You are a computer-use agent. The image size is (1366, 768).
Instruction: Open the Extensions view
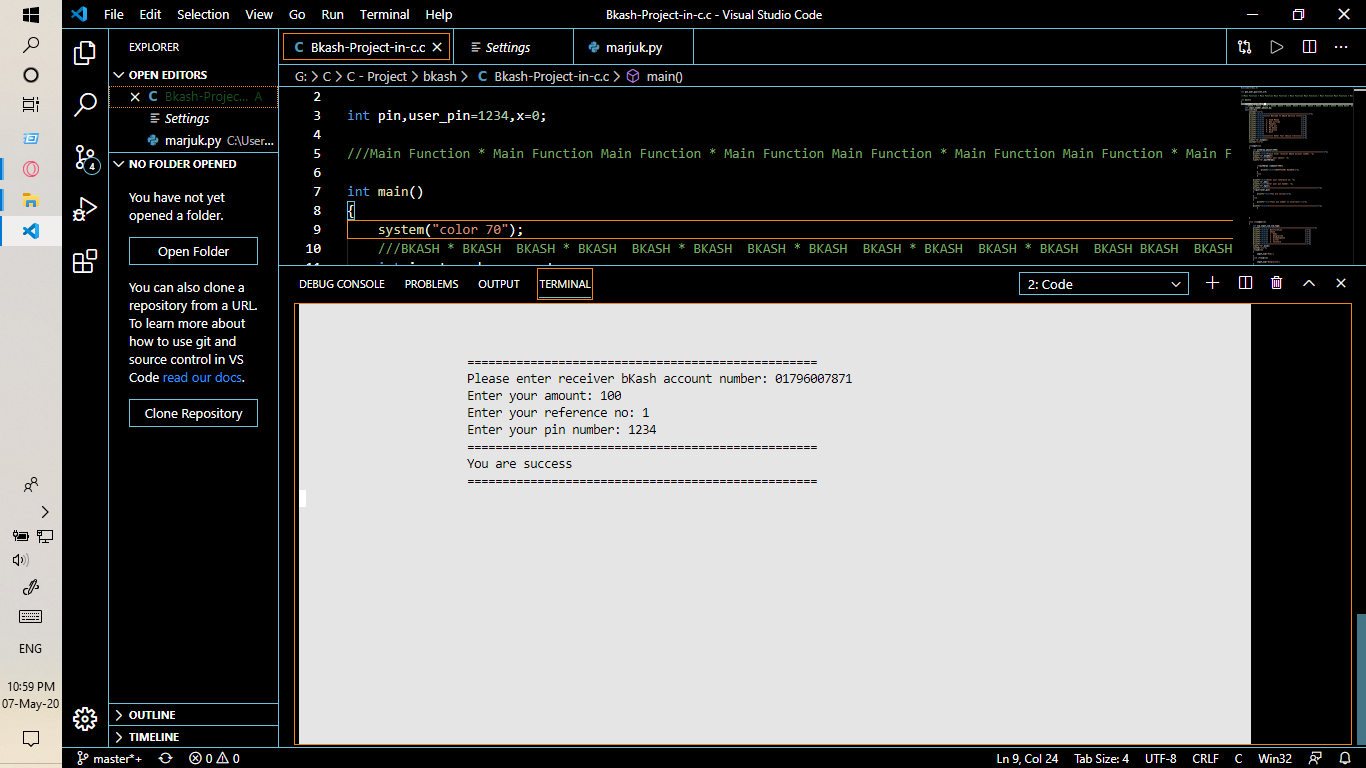85,261
